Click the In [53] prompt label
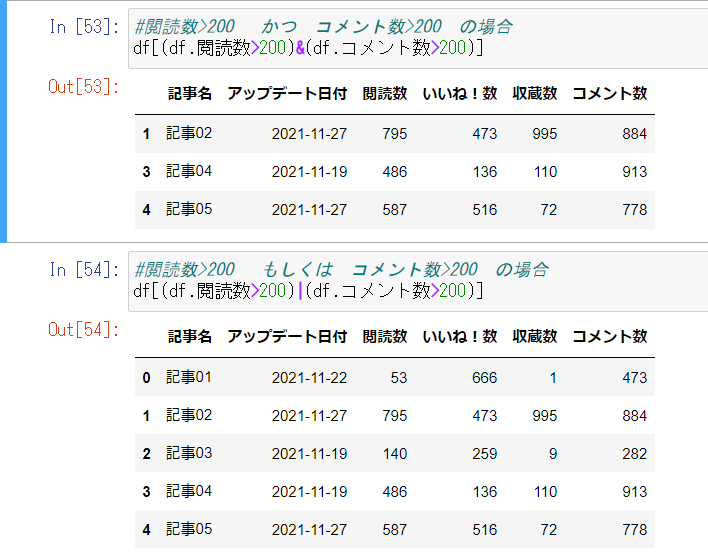708x555 pixels. (83, 27)
